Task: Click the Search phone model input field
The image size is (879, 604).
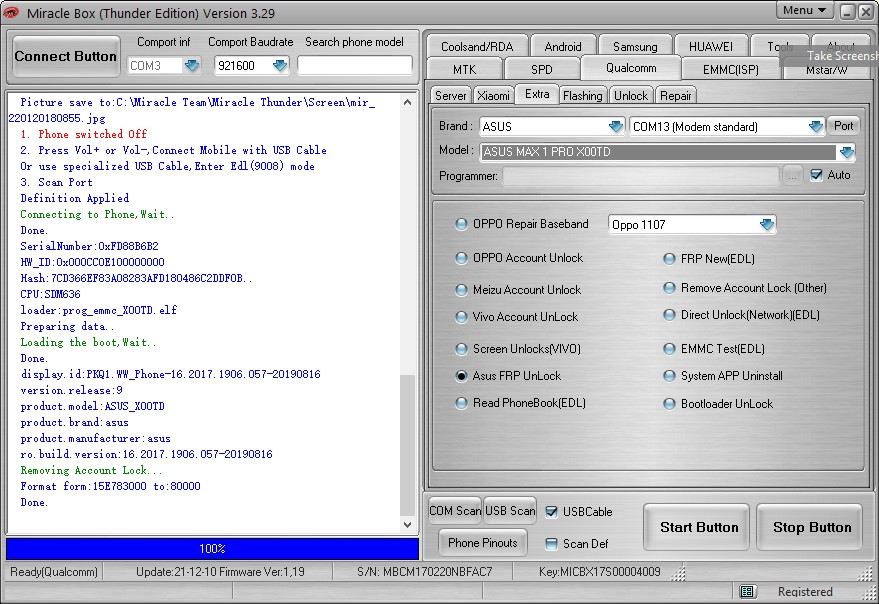Action: tap(354, 66)
